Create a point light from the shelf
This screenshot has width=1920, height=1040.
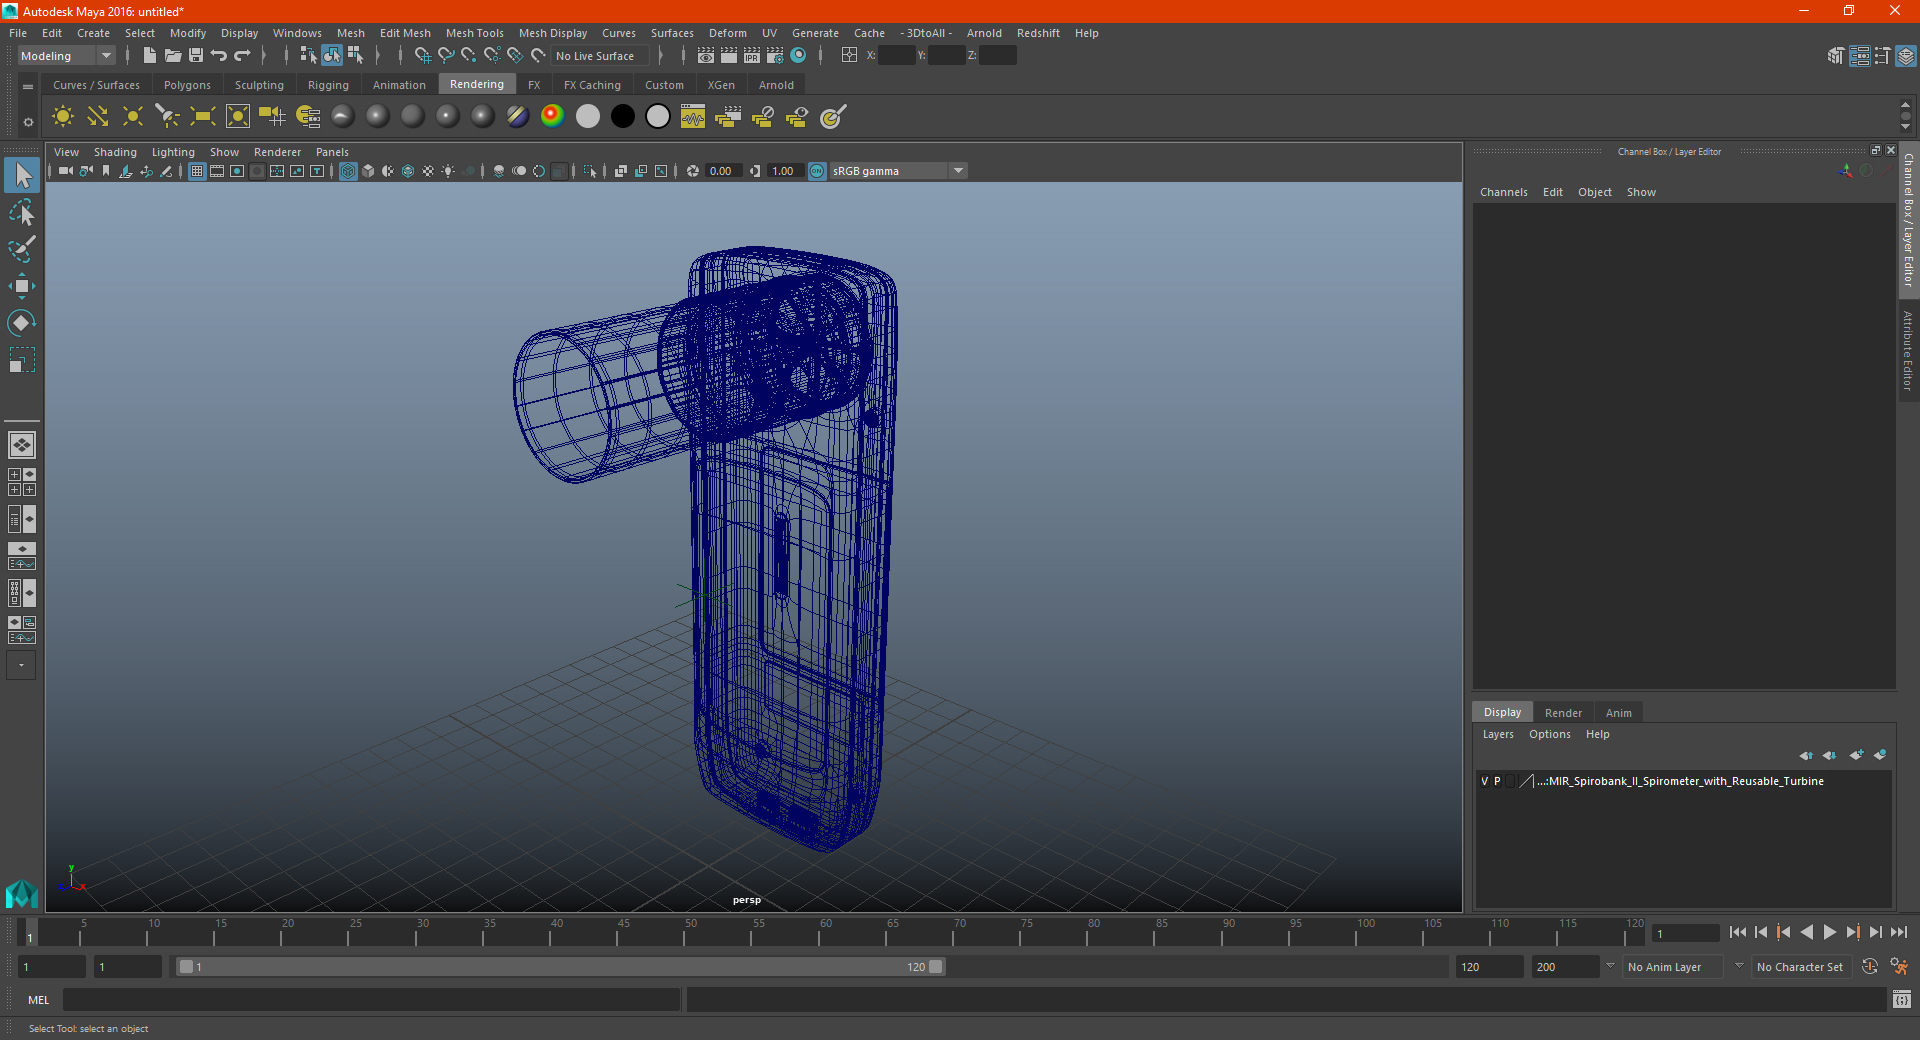133,117
